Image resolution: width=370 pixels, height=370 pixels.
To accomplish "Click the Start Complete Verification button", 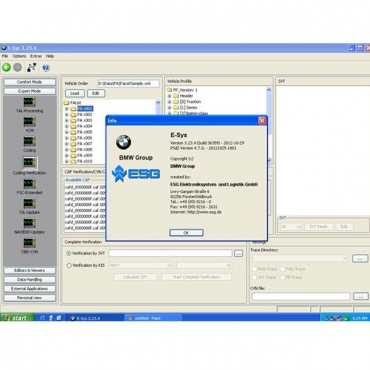I will [x=196, y=277].
